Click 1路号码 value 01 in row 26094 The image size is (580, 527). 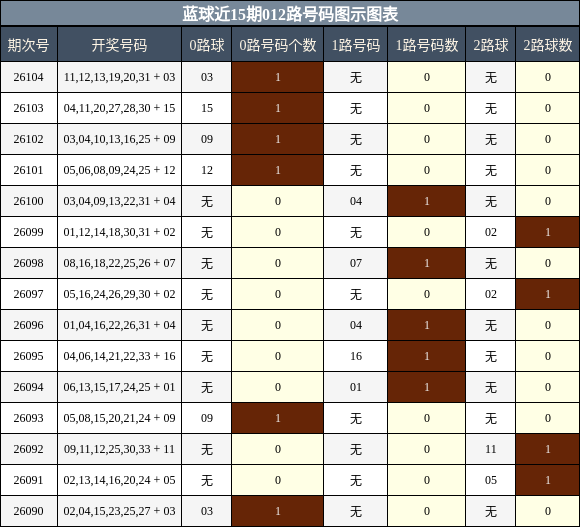click(x=356, y=387)
